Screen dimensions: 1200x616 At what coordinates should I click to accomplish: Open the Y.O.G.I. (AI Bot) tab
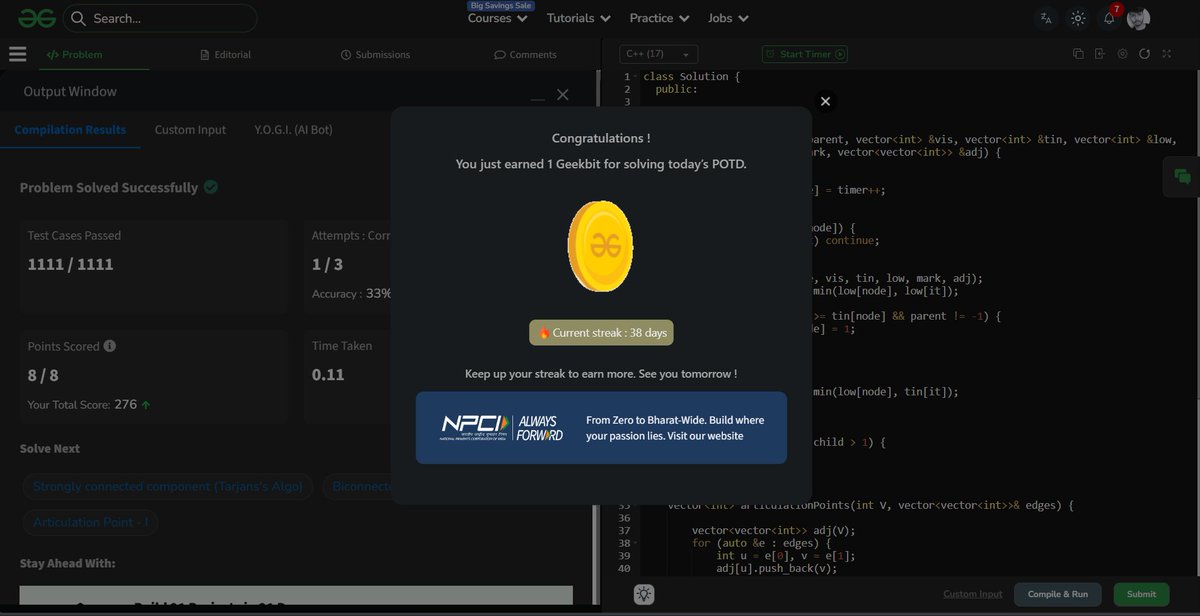294,130
